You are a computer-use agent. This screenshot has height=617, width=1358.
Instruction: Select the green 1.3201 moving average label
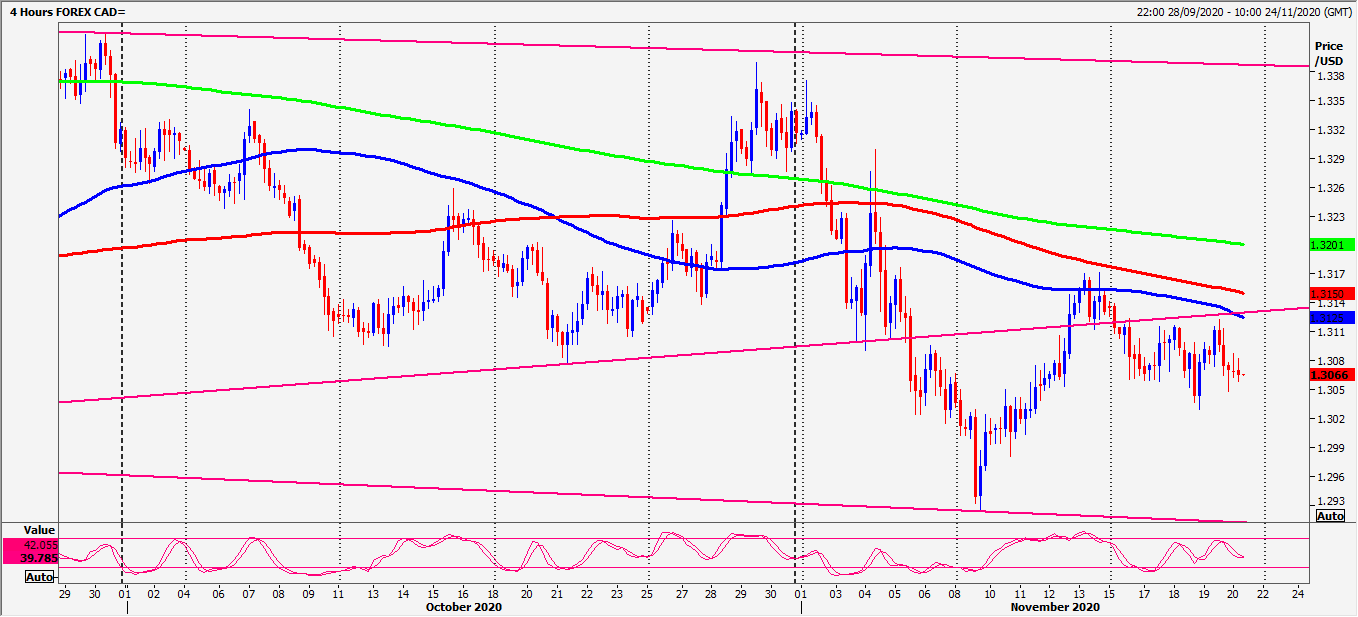click(1331, 245)
